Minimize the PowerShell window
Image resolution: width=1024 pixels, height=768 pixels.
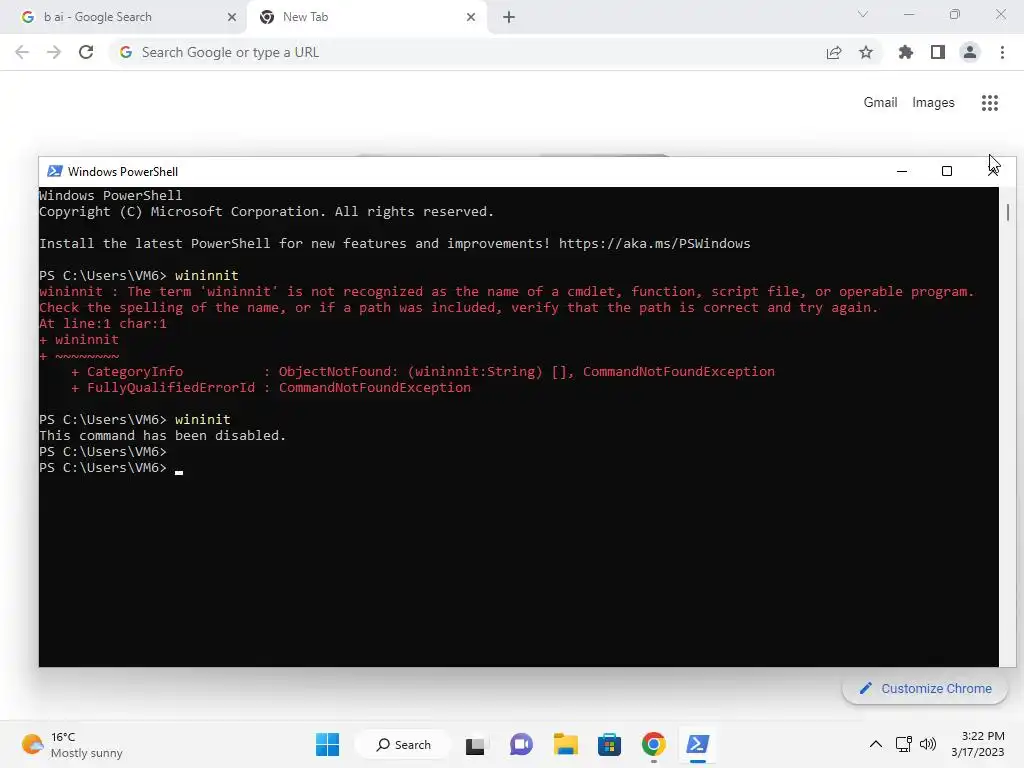902,171
